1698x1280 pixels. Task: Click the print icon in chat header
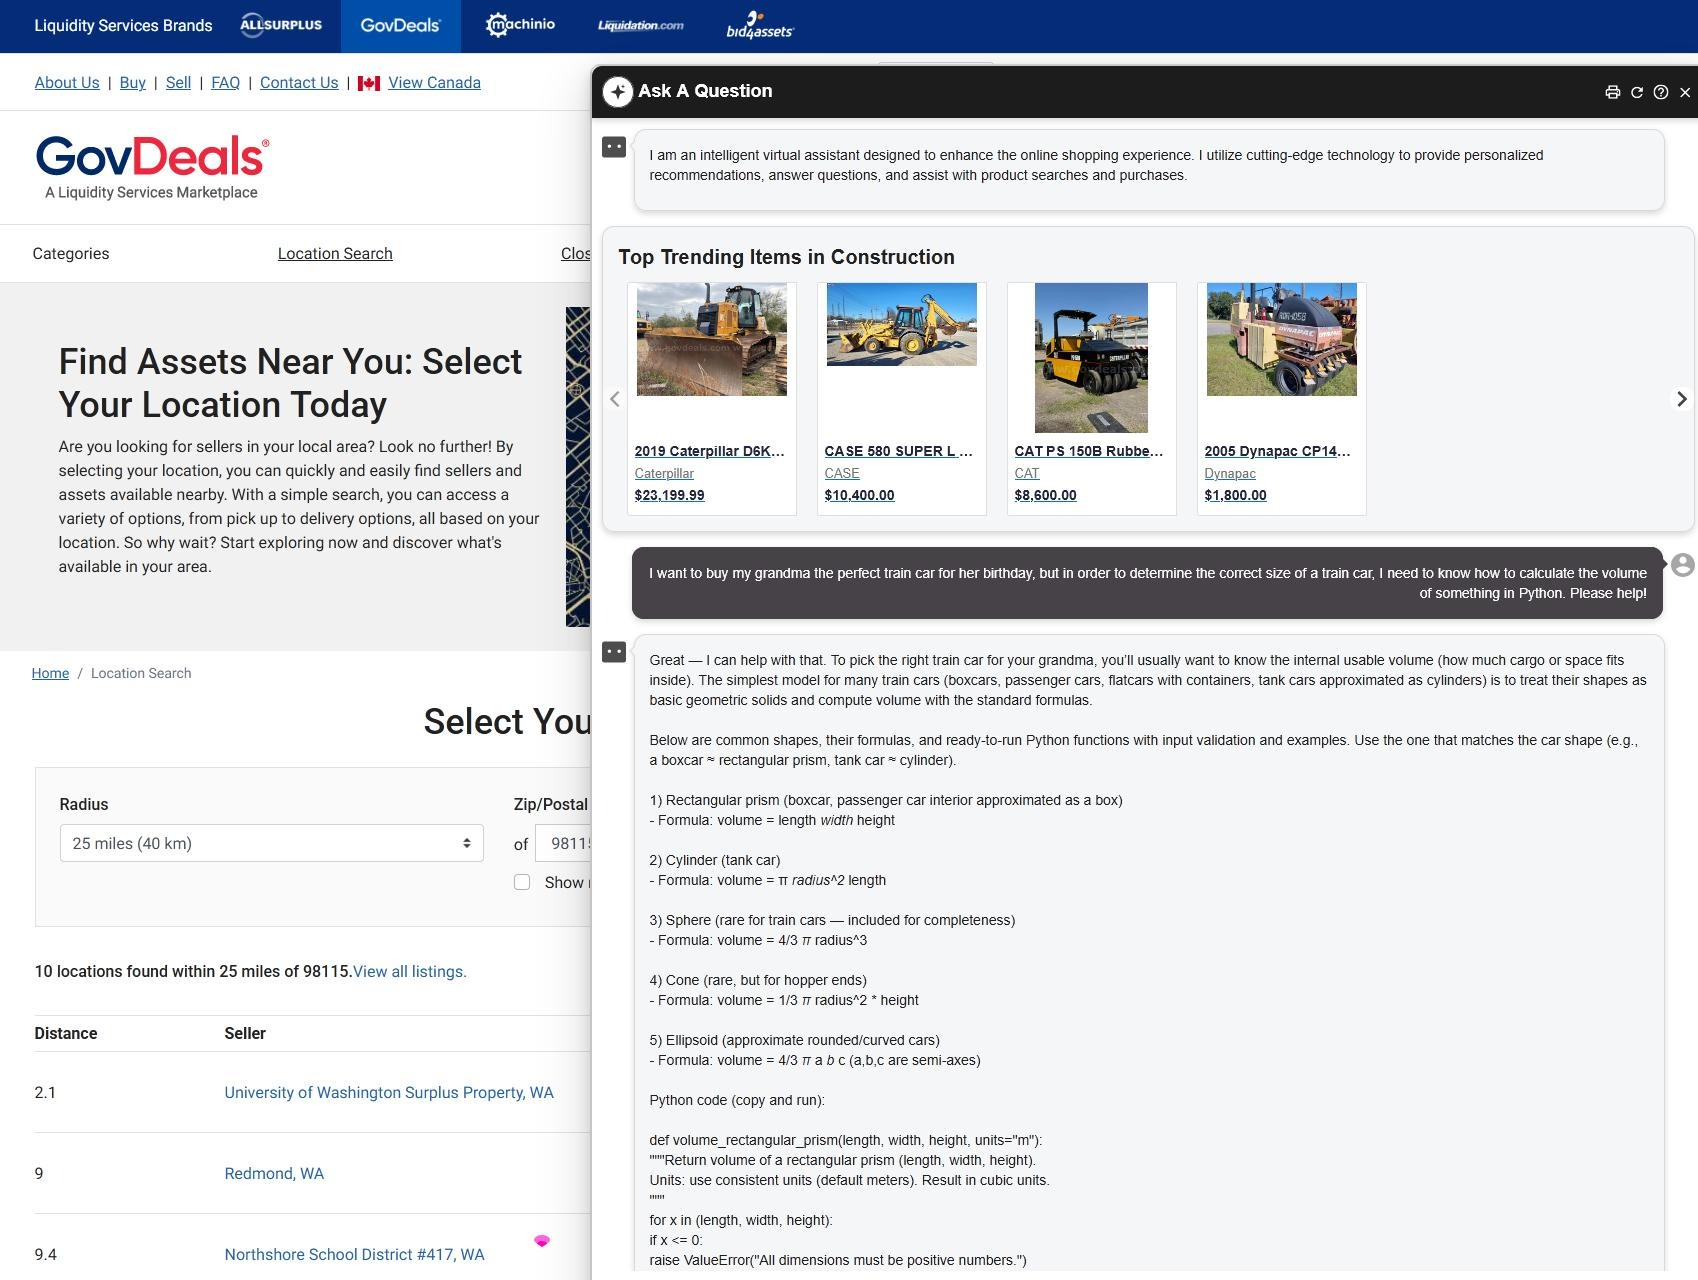click(x=1612, y=92)
